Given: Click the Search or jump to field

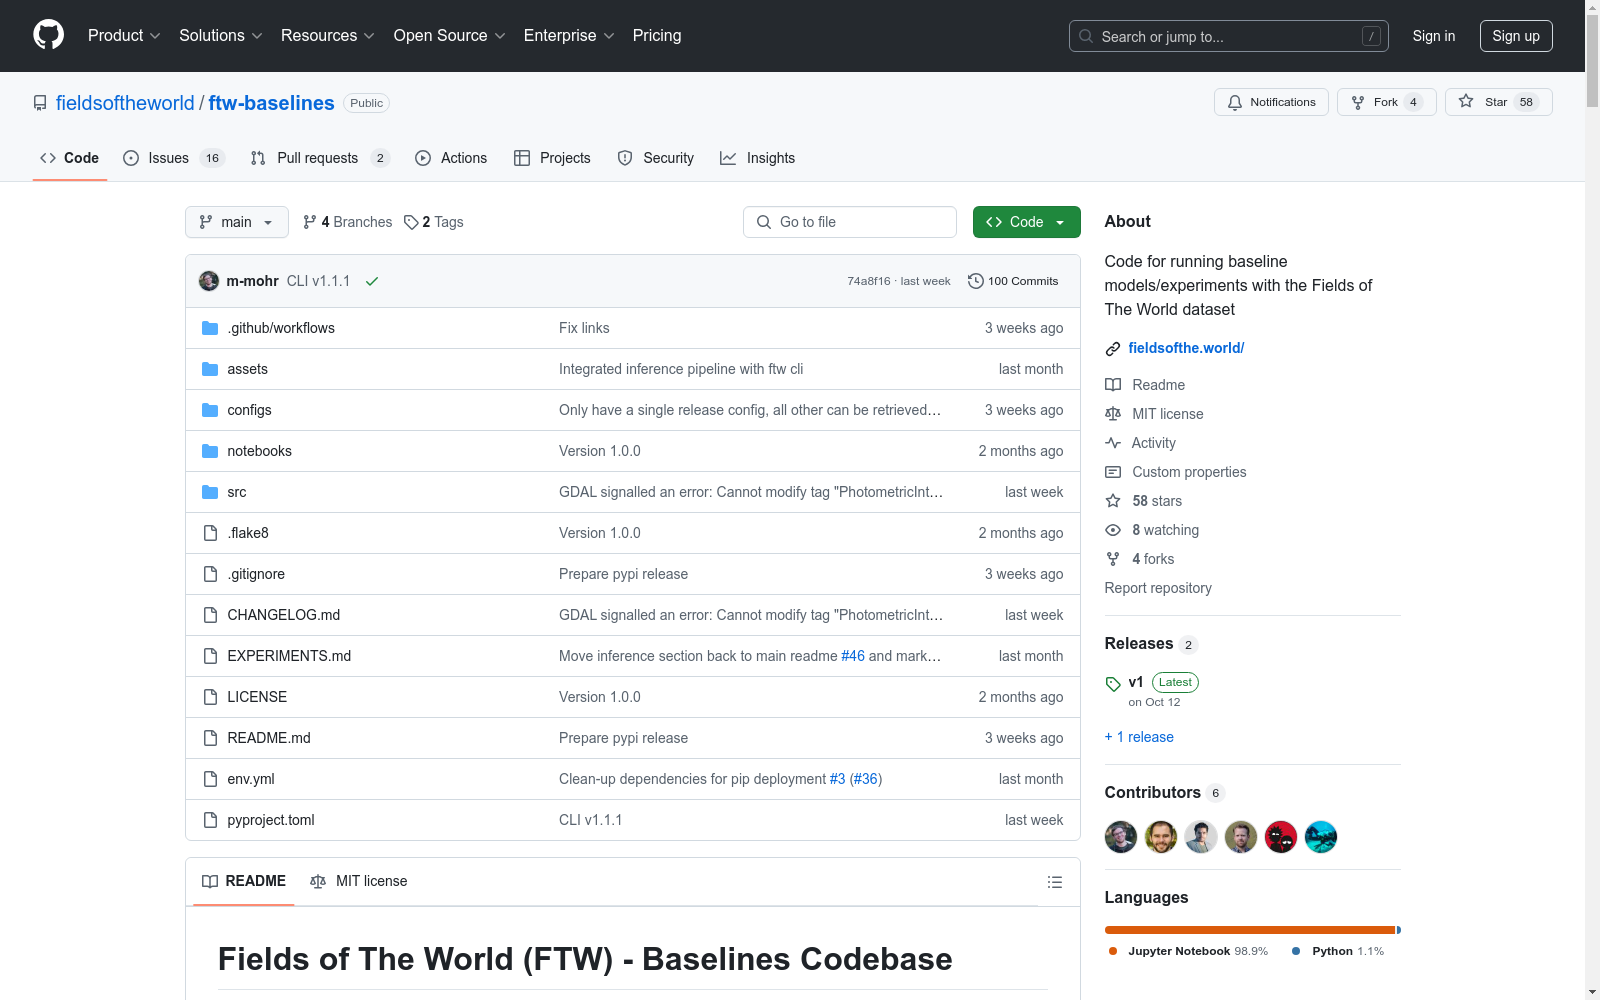Looking at the screenshot, I should [x=1229, y=36].
